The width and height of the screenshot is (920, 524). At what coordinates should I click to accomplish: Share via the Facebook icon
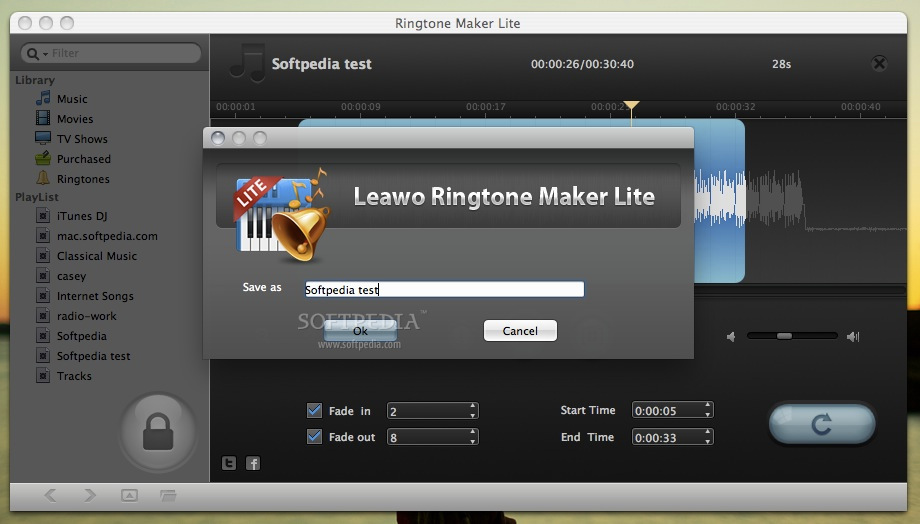point(253,463)
